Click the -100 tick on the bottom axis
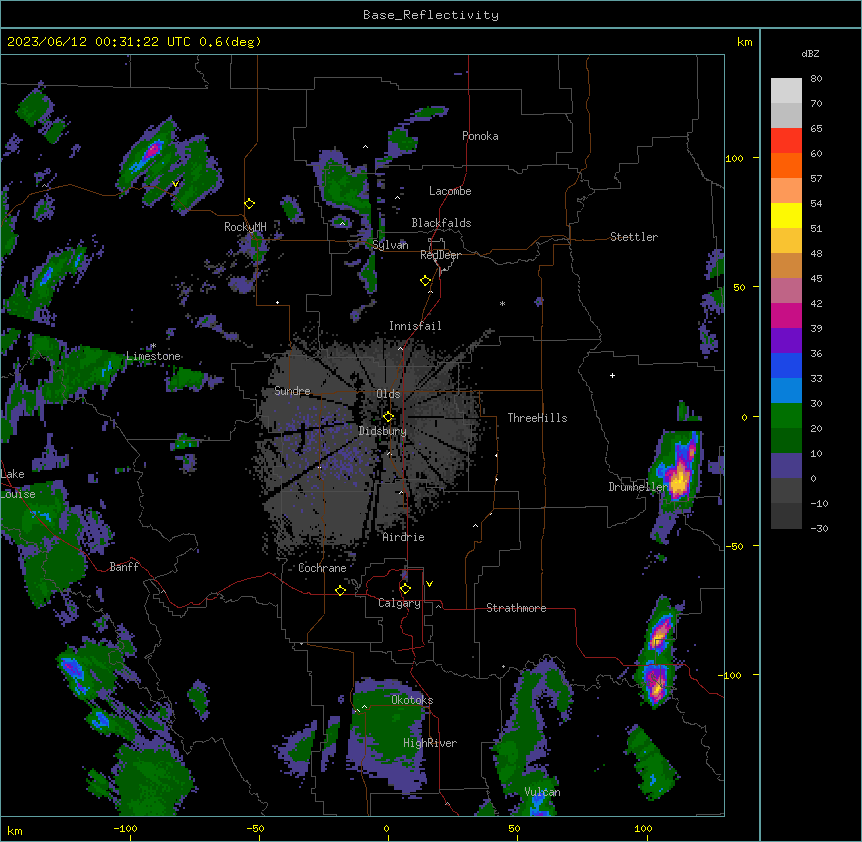Image resolution: width=862 pixels, height=842 pixels. click(x=125, y=828)
